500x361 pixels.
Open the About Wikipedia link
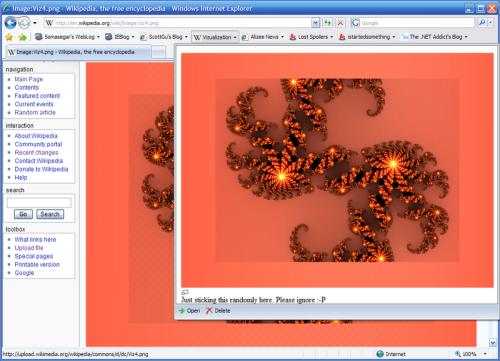point(36,136)
